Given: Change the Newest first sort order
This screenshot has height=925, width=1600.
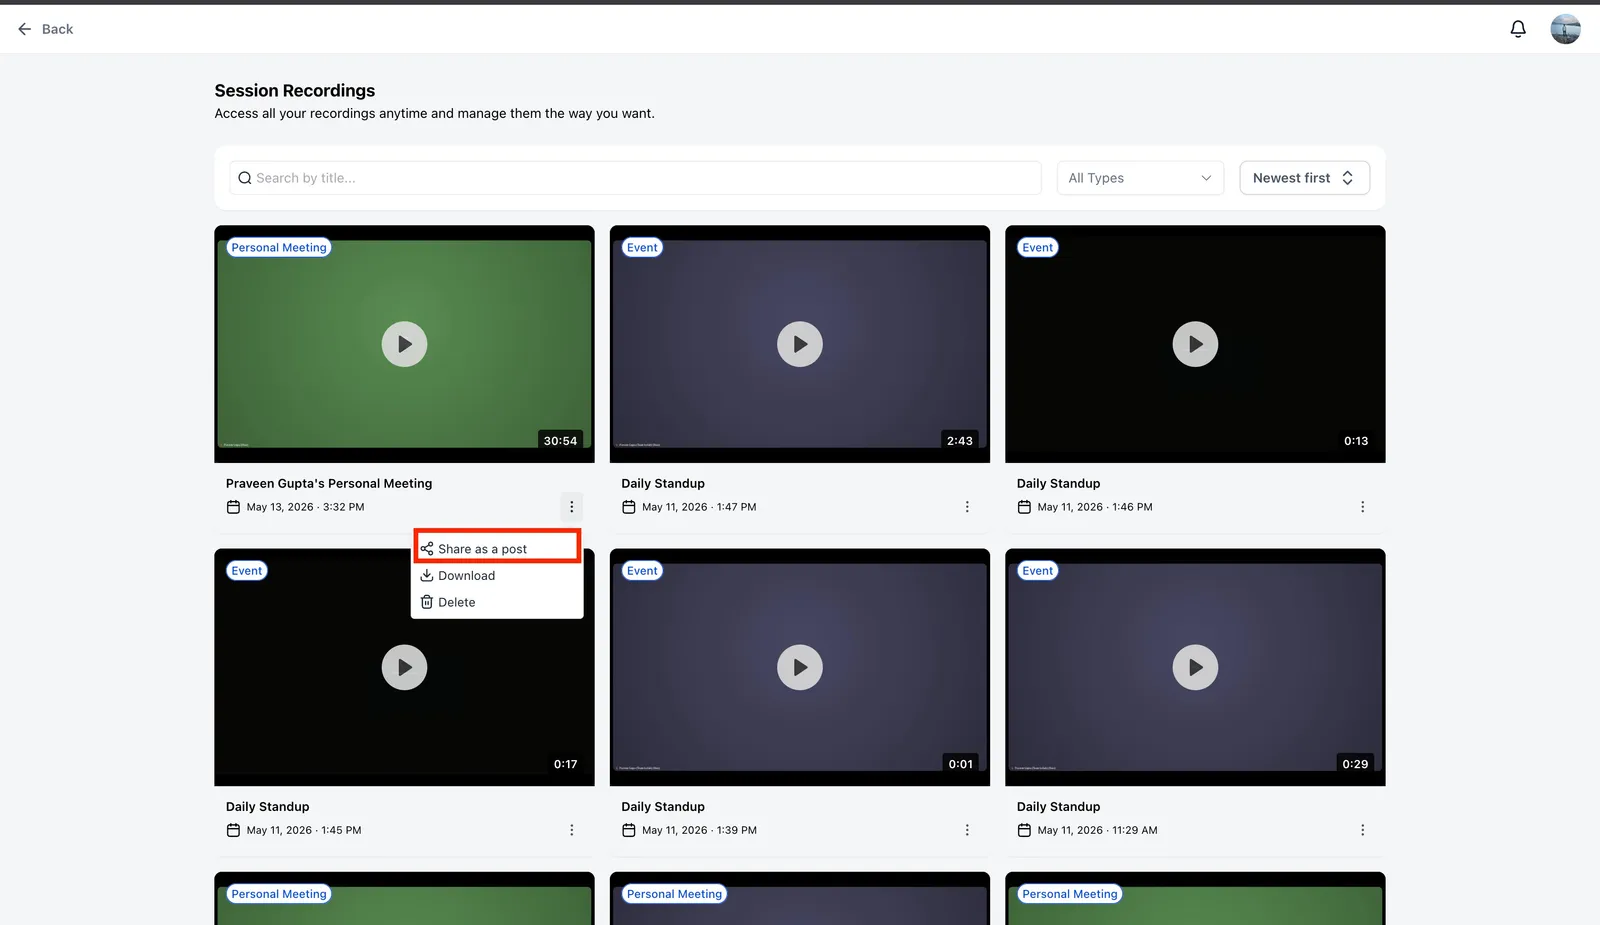Looking at the screenshot, I should [x=1304, y=178].
